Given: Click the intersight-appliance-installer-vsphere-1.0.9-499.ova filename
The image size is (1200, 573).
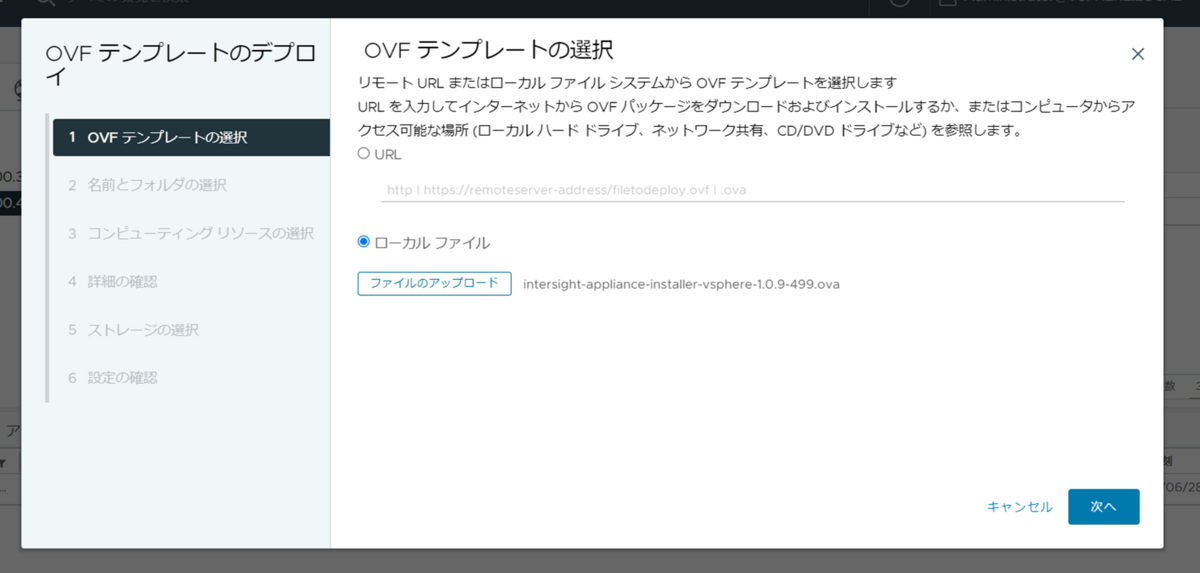Looking at the screenshot, I should pyautogui.click(x=681, y=284).
